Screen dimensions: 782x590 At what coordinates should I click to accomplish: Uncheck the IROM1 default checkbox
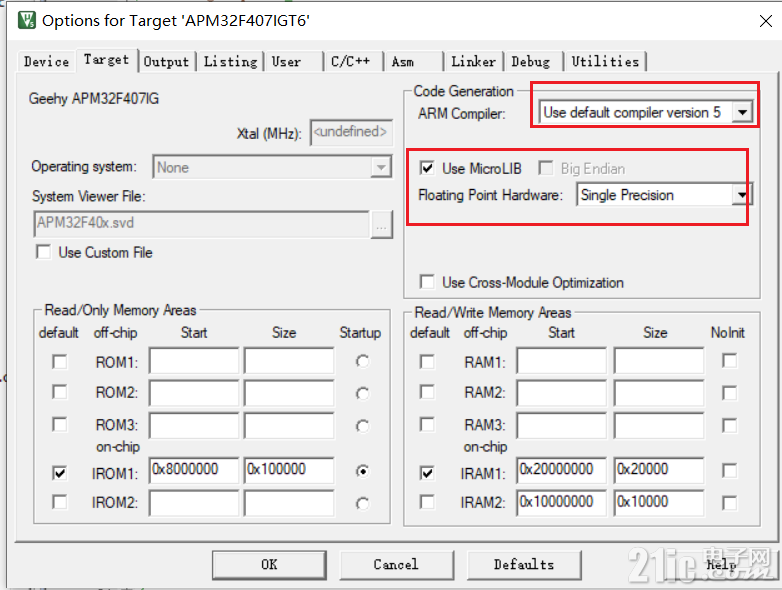[x=59, y=472]
